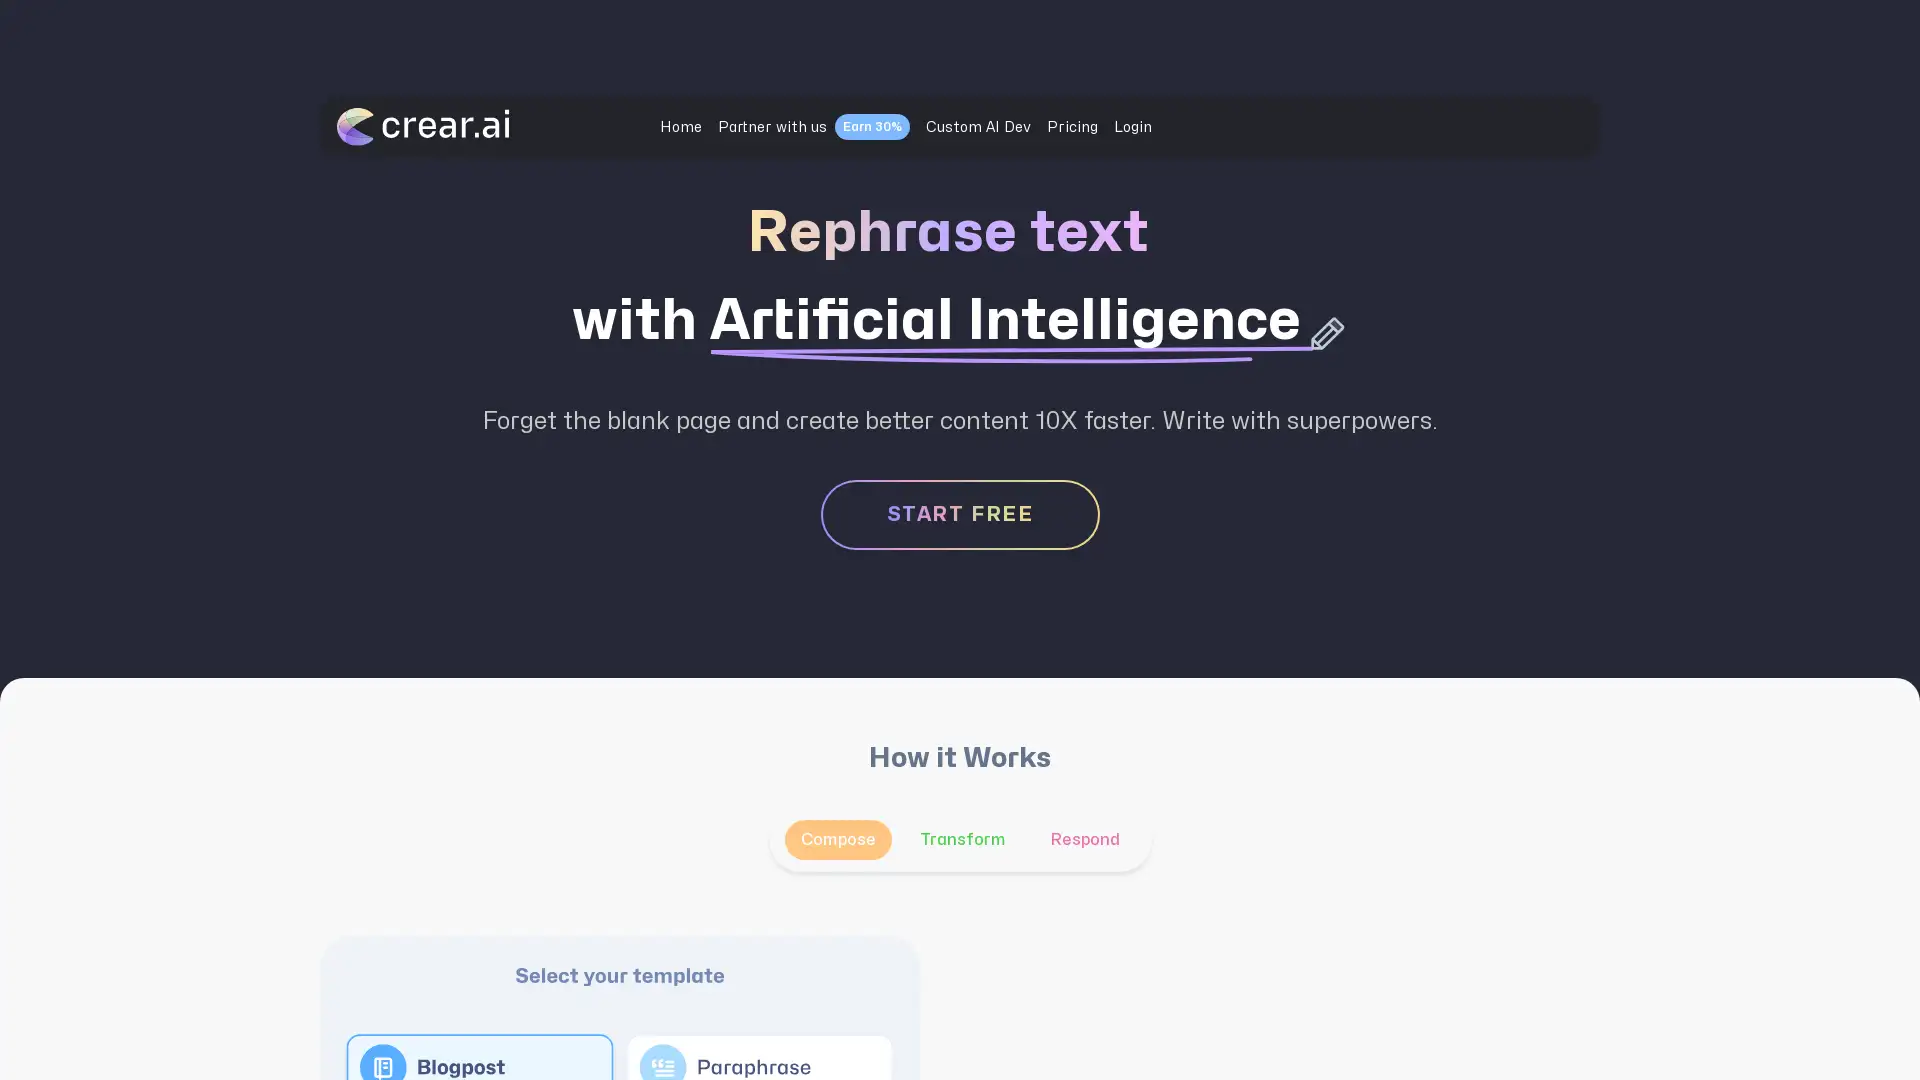Expand the Select your template section
The image size is (1920, 1080).
618,975
